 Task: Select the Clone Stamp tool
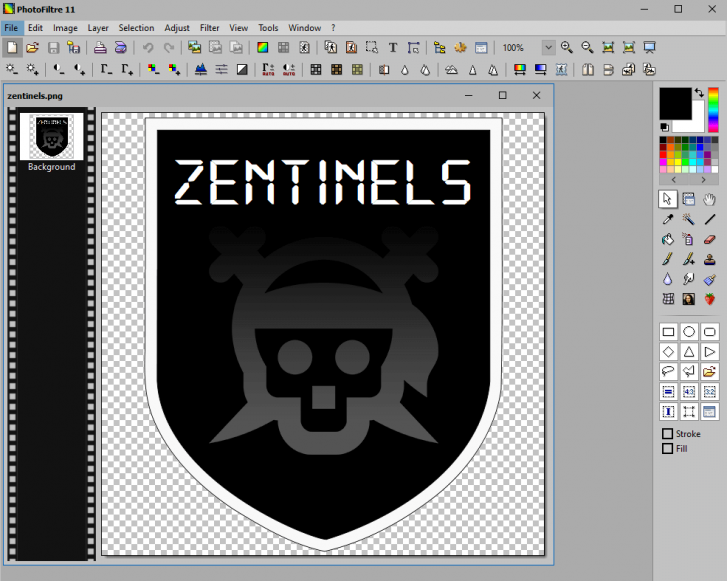click(x=710, y=259)
